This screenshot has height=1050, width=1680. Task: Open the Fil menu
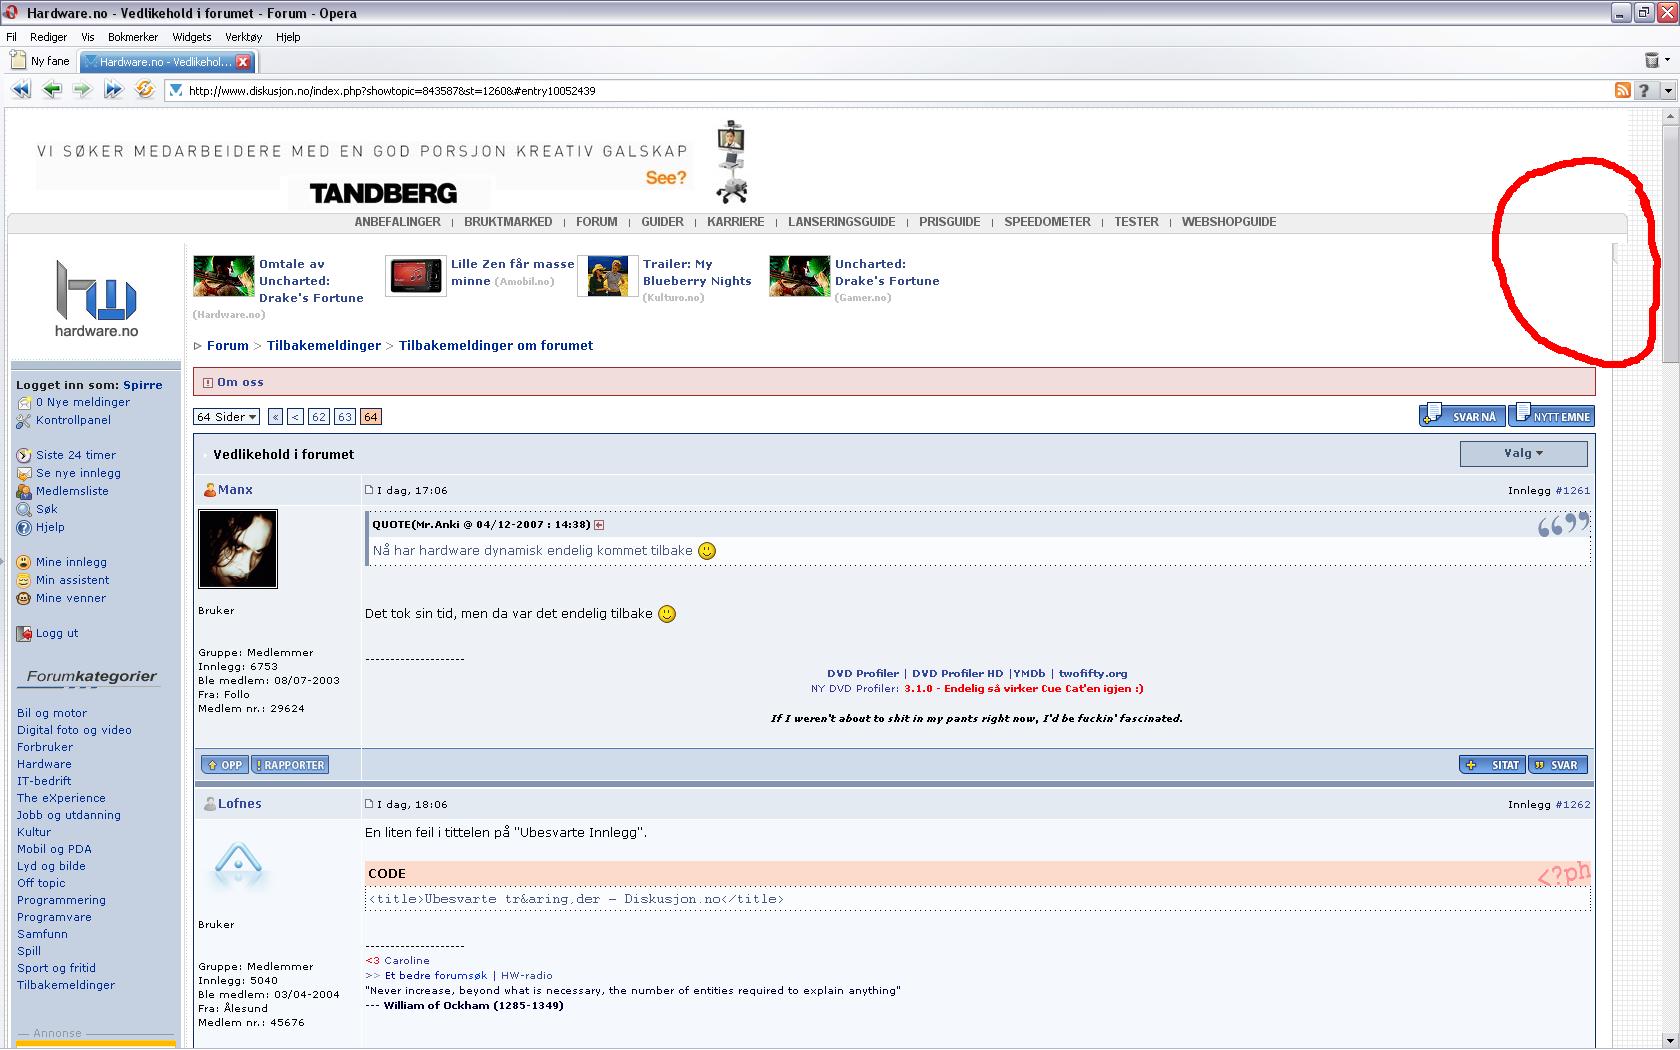pos(12,37)
